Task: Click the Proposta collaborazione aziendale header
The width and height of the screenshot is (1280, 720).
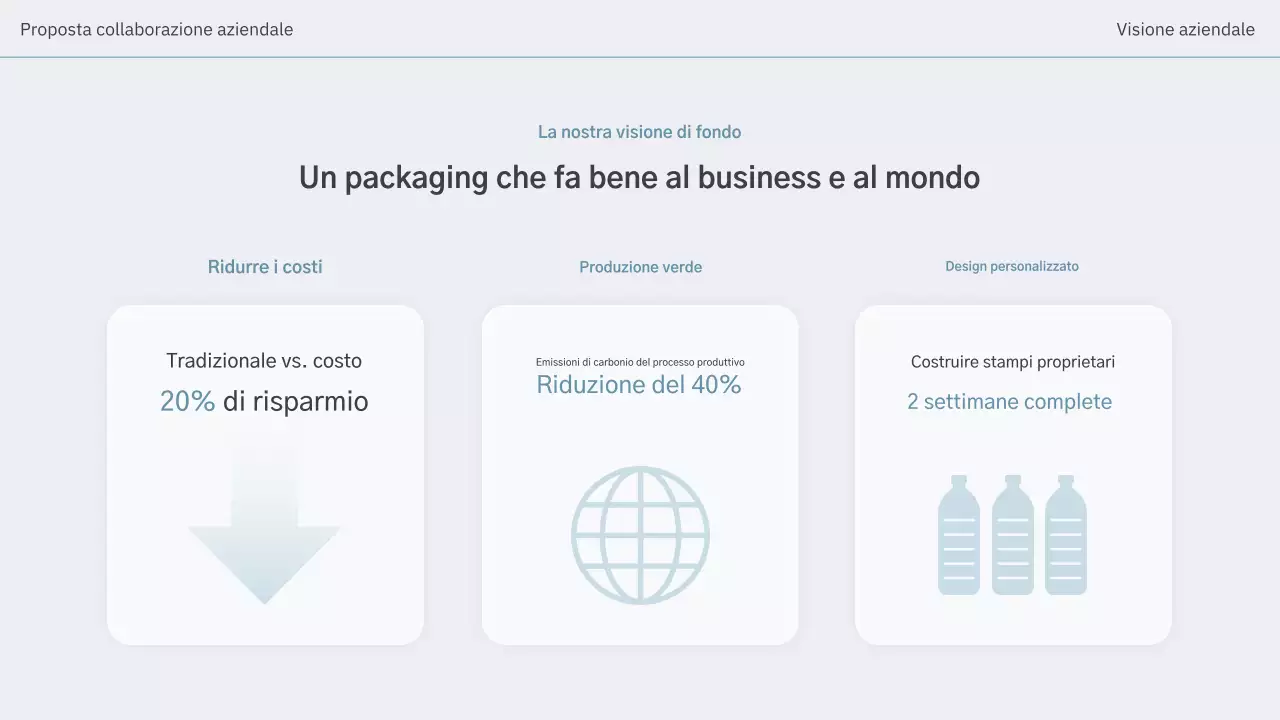Action: tap(156, 29)
